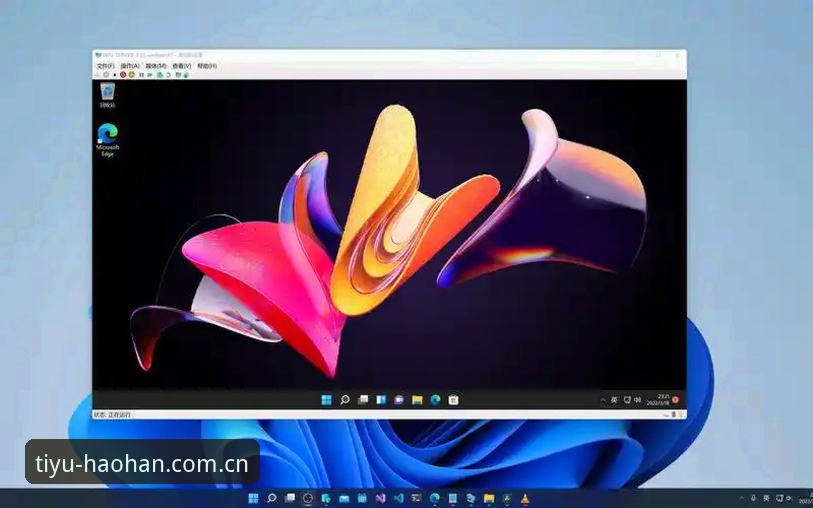Screen dimensions: 813x508
Task: Click the Revert toolbar icon
Action: [169, 75]
